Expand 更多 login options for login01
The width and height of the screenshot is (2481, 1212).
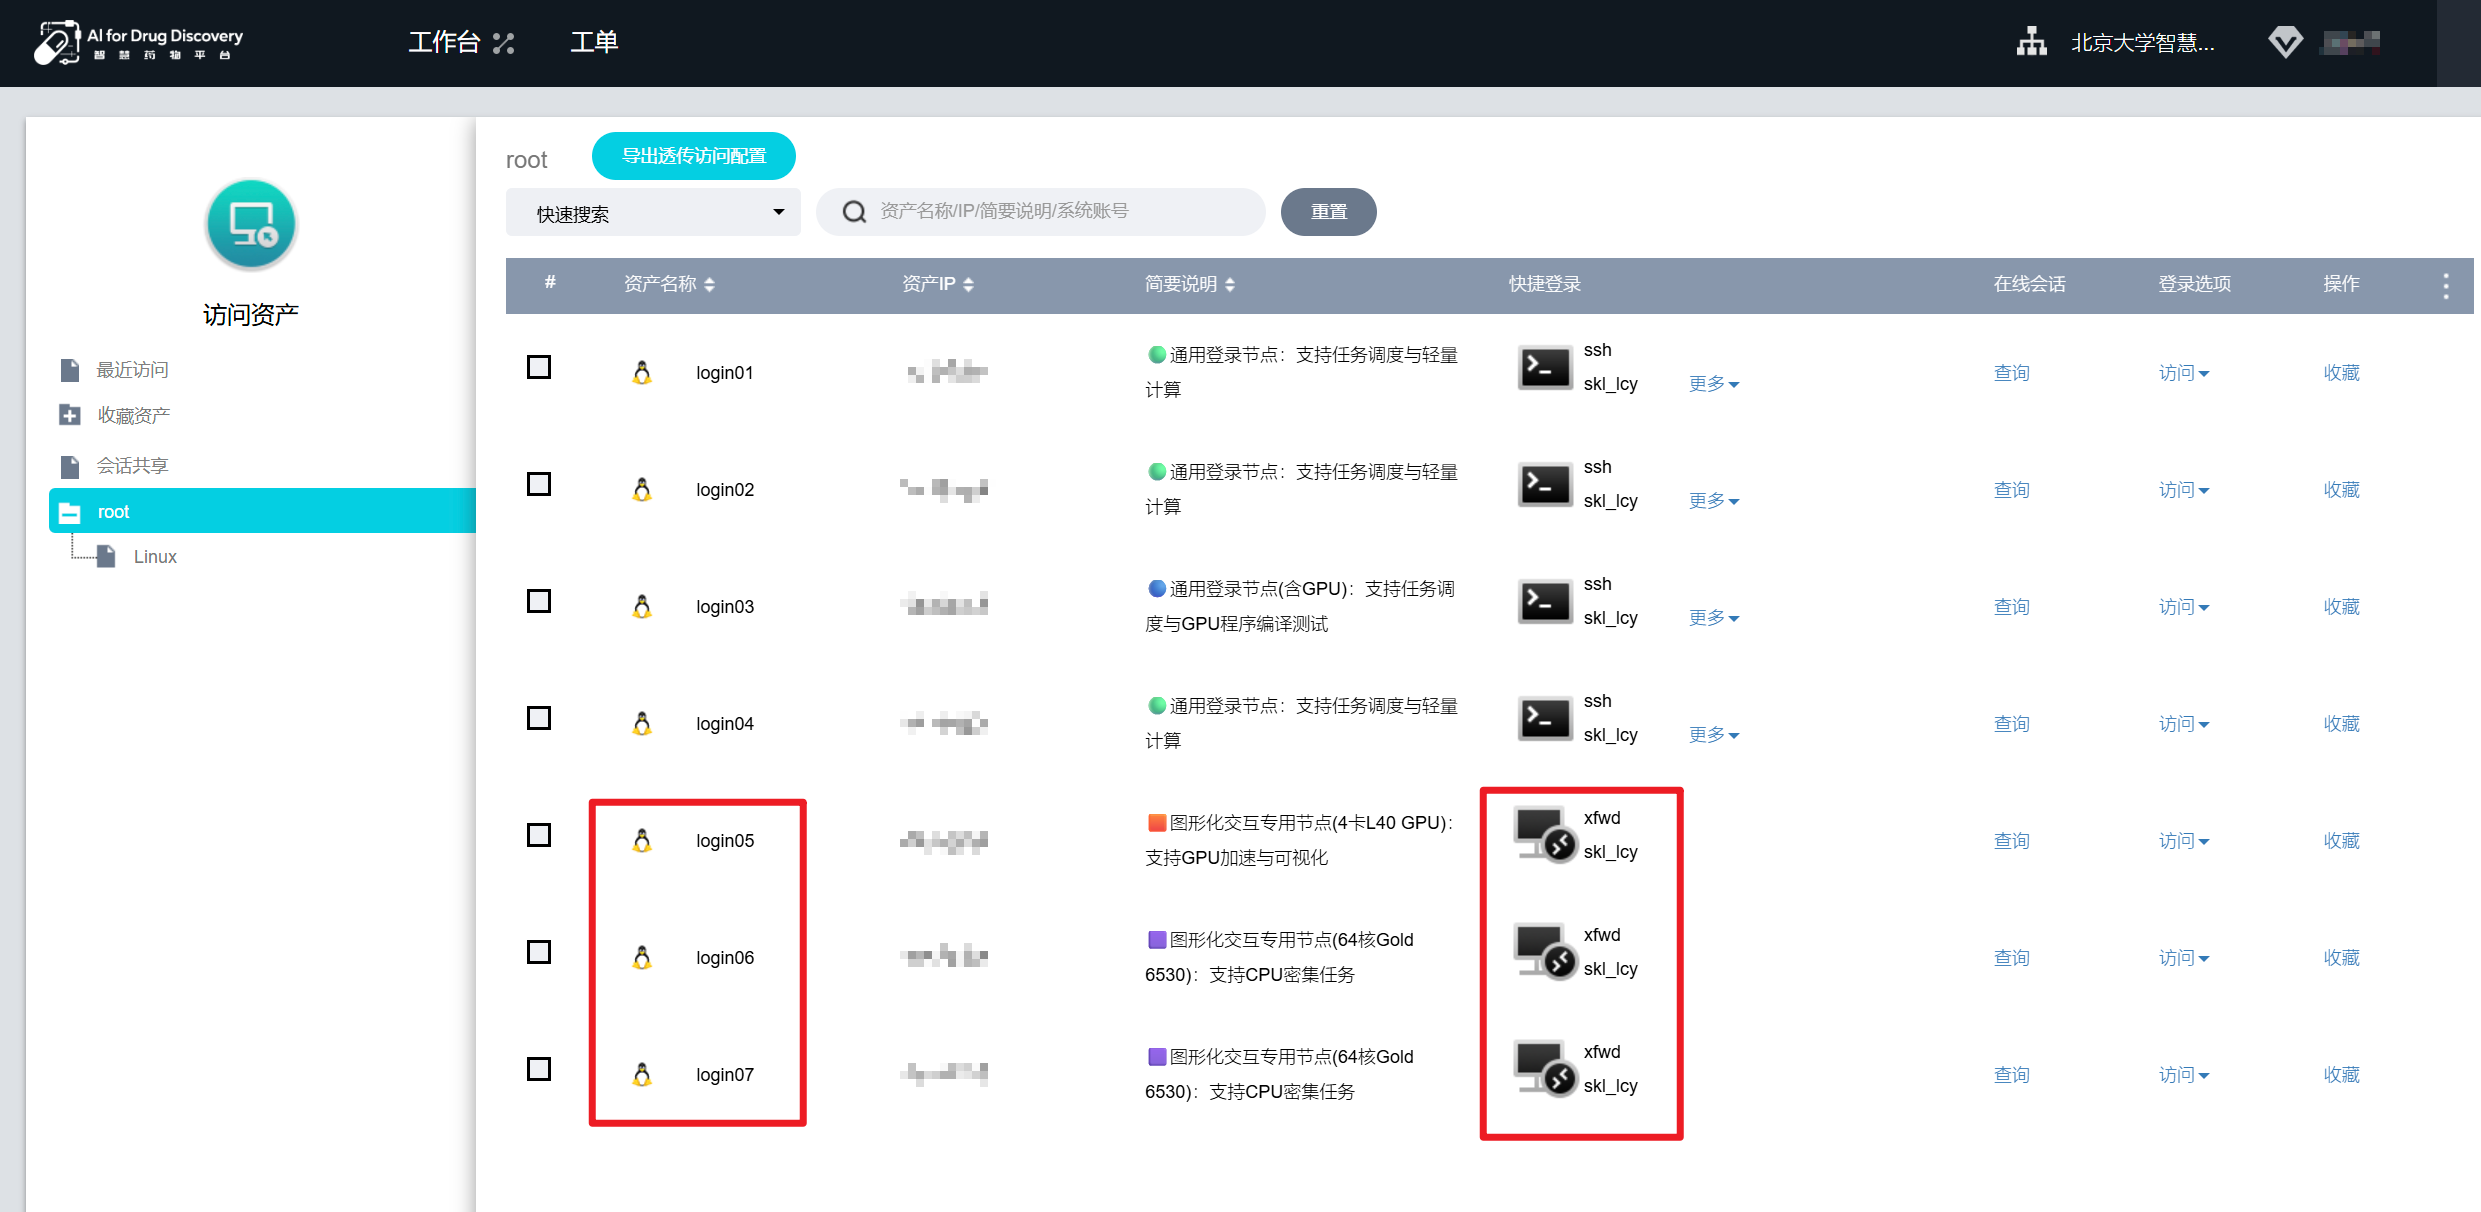[x=1714, y=384]
